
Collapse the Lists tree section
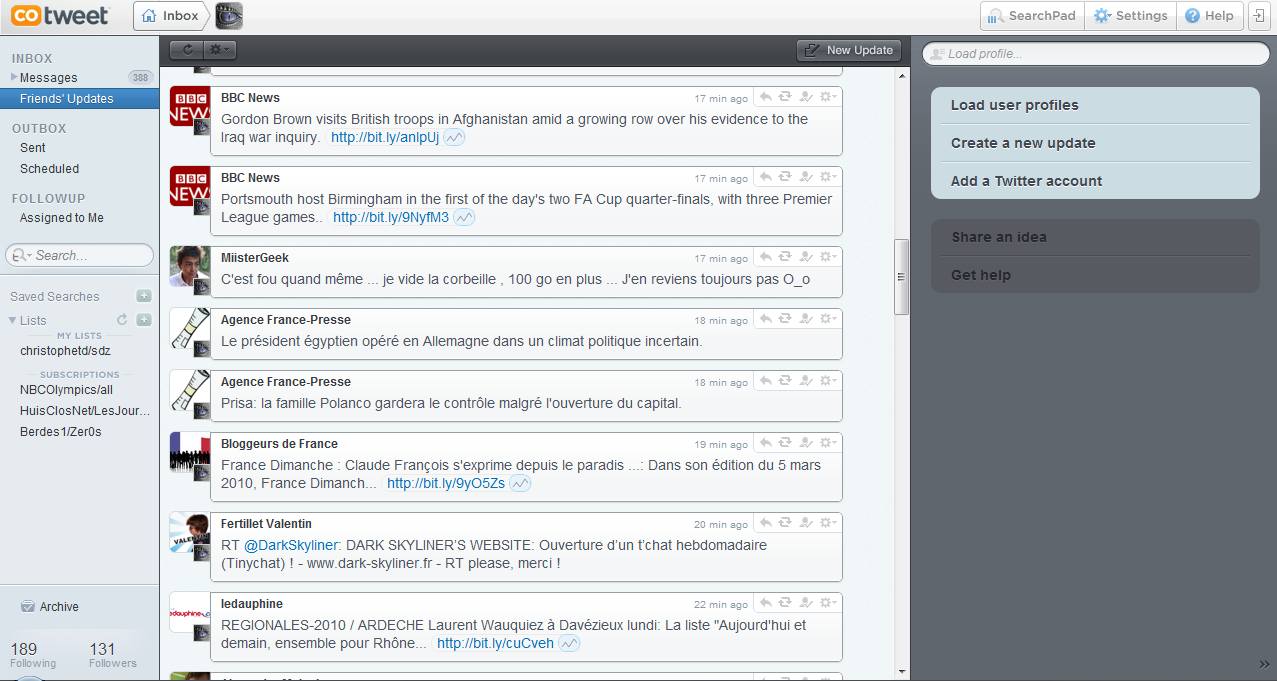pos(12,320)
